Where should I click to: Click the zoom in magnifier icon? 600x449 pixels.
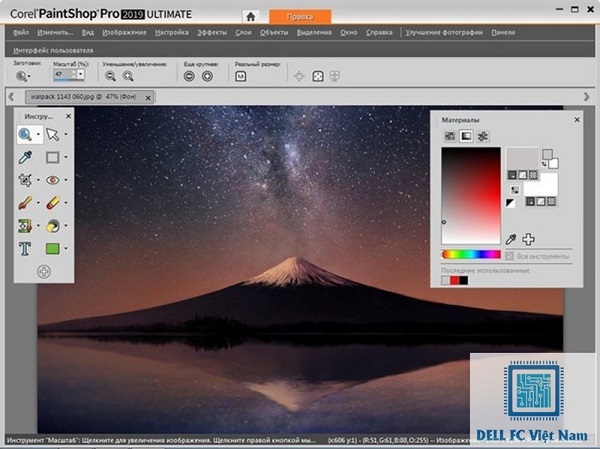[x=128, y=76]
